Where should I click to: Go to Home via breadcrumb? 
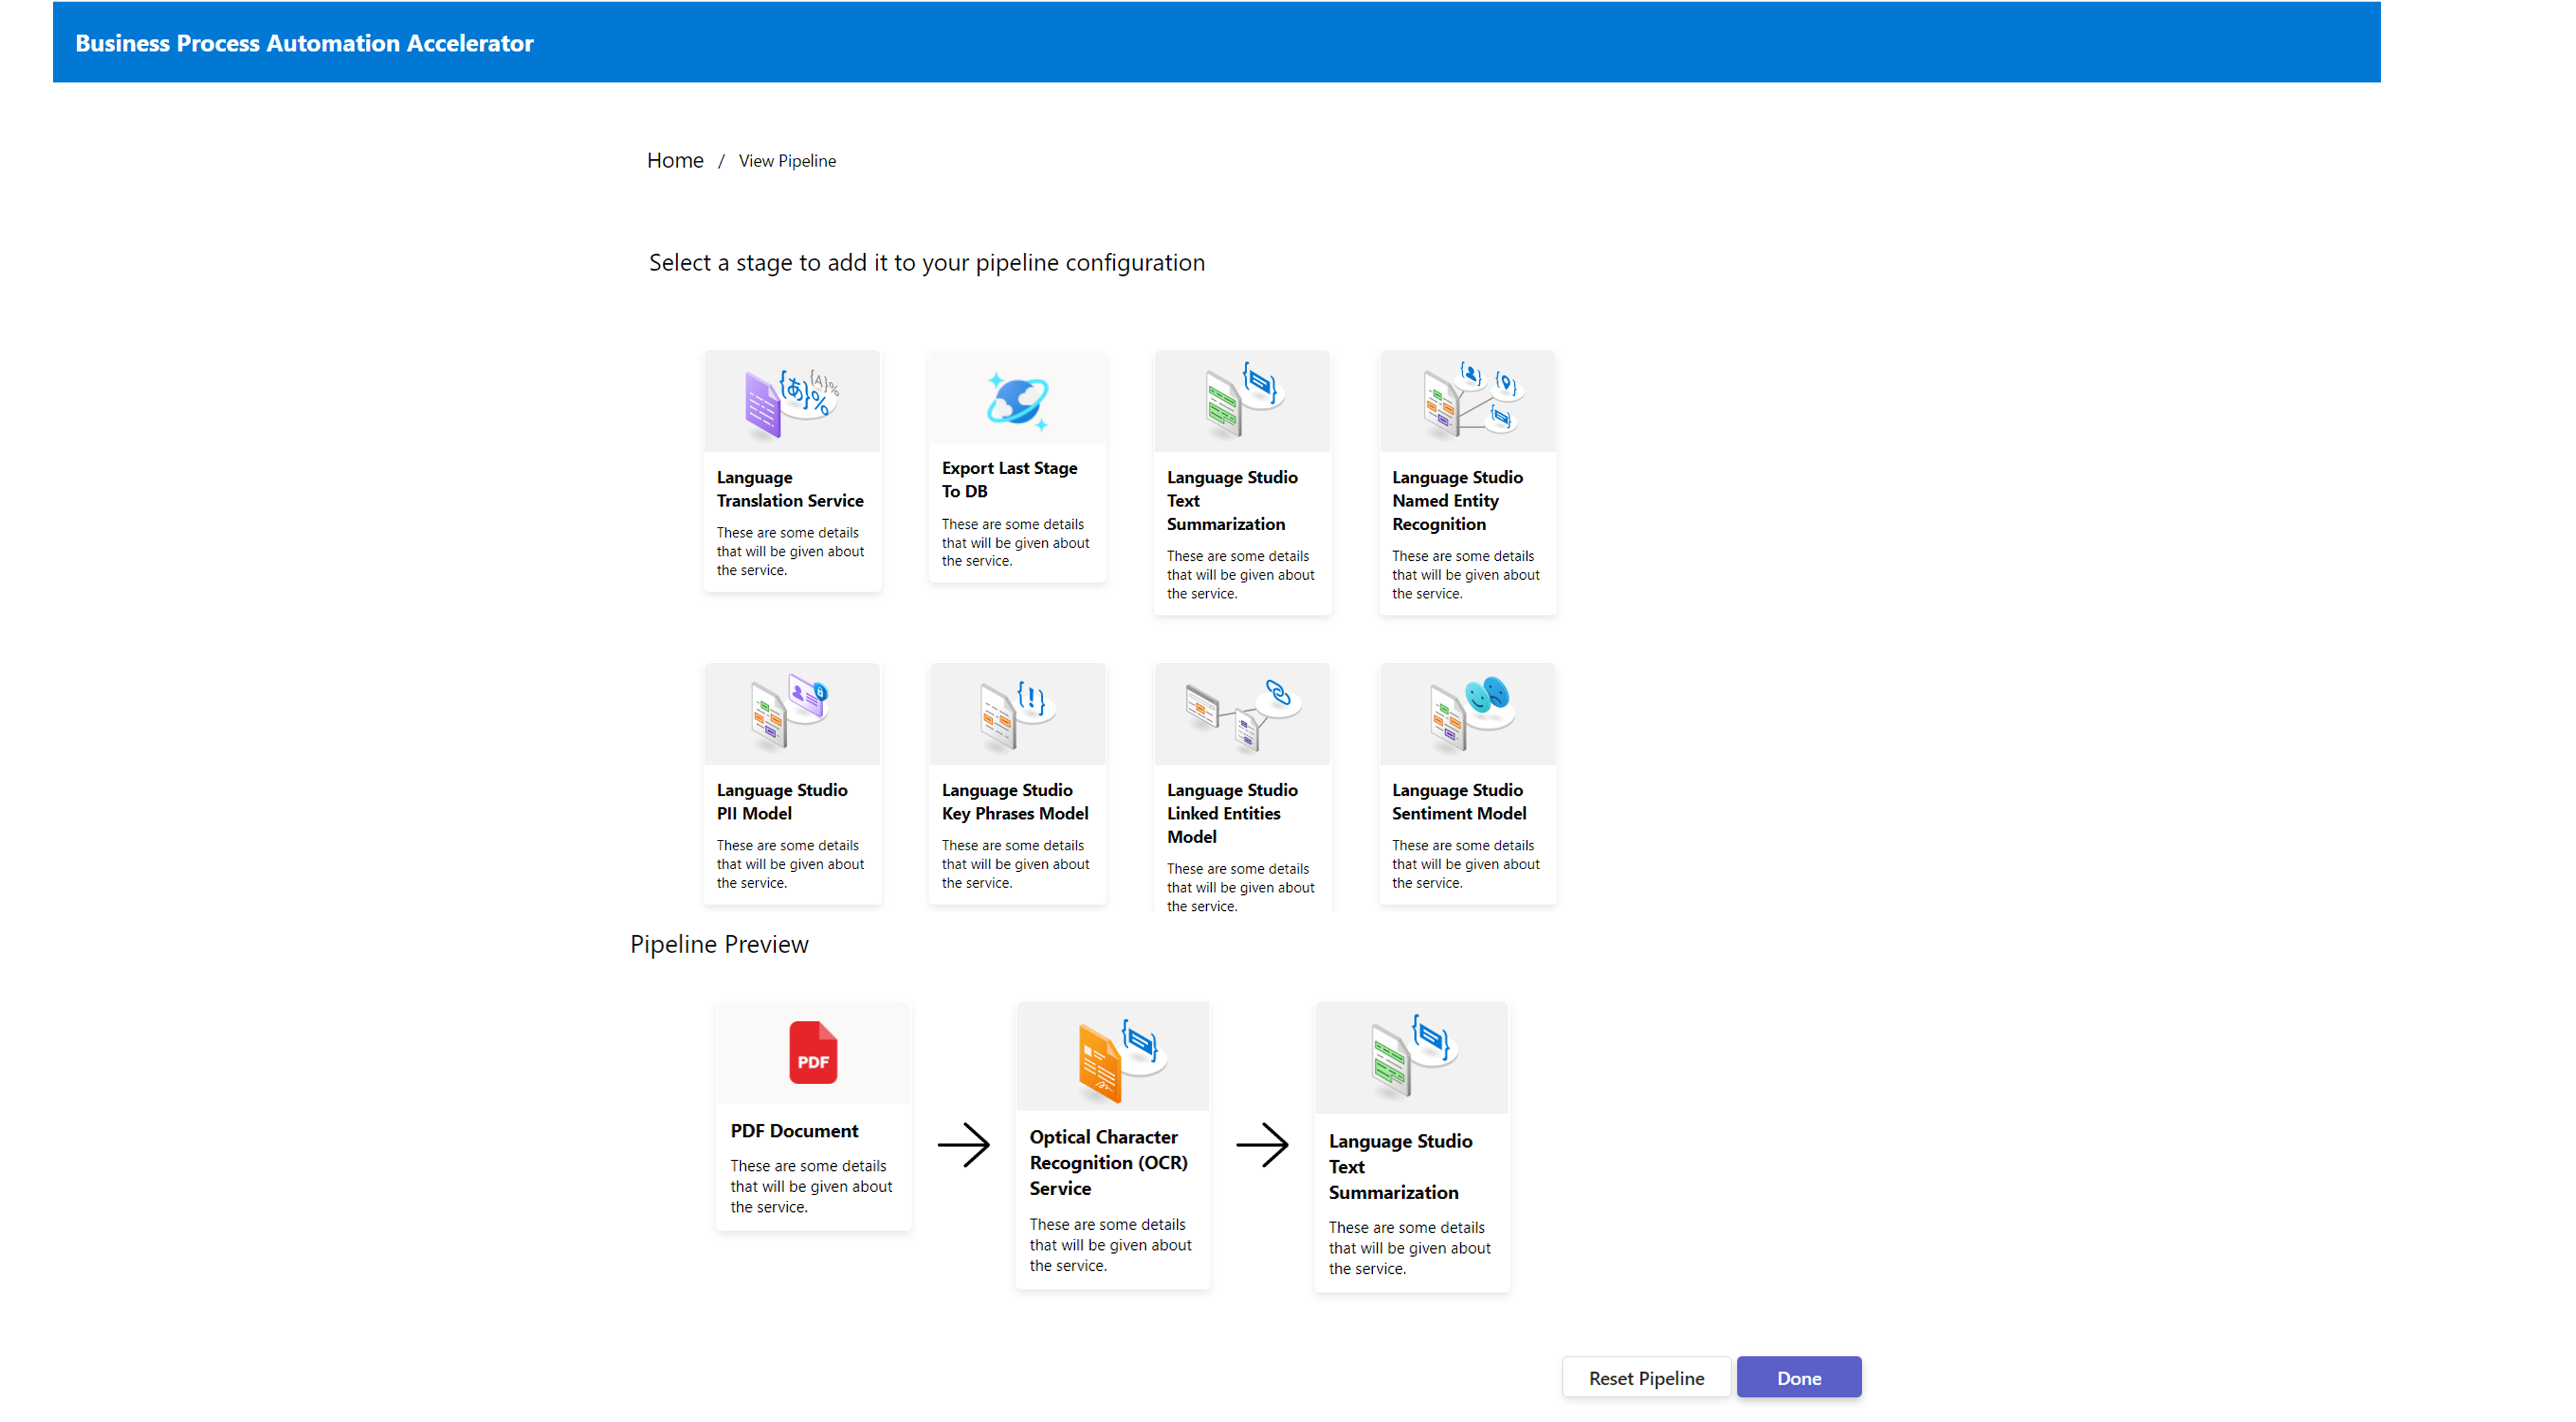[675, 160]
